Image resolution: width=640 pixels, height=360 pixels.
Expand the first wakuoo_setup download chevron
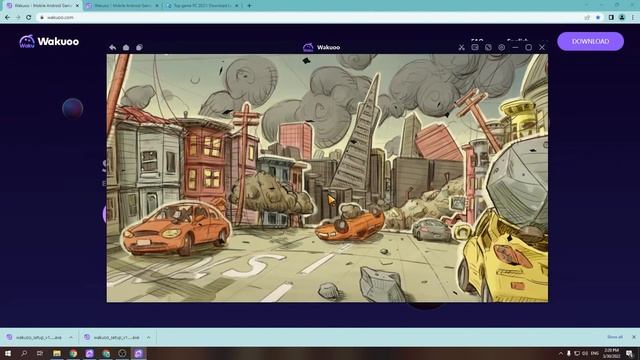point(71,338)
